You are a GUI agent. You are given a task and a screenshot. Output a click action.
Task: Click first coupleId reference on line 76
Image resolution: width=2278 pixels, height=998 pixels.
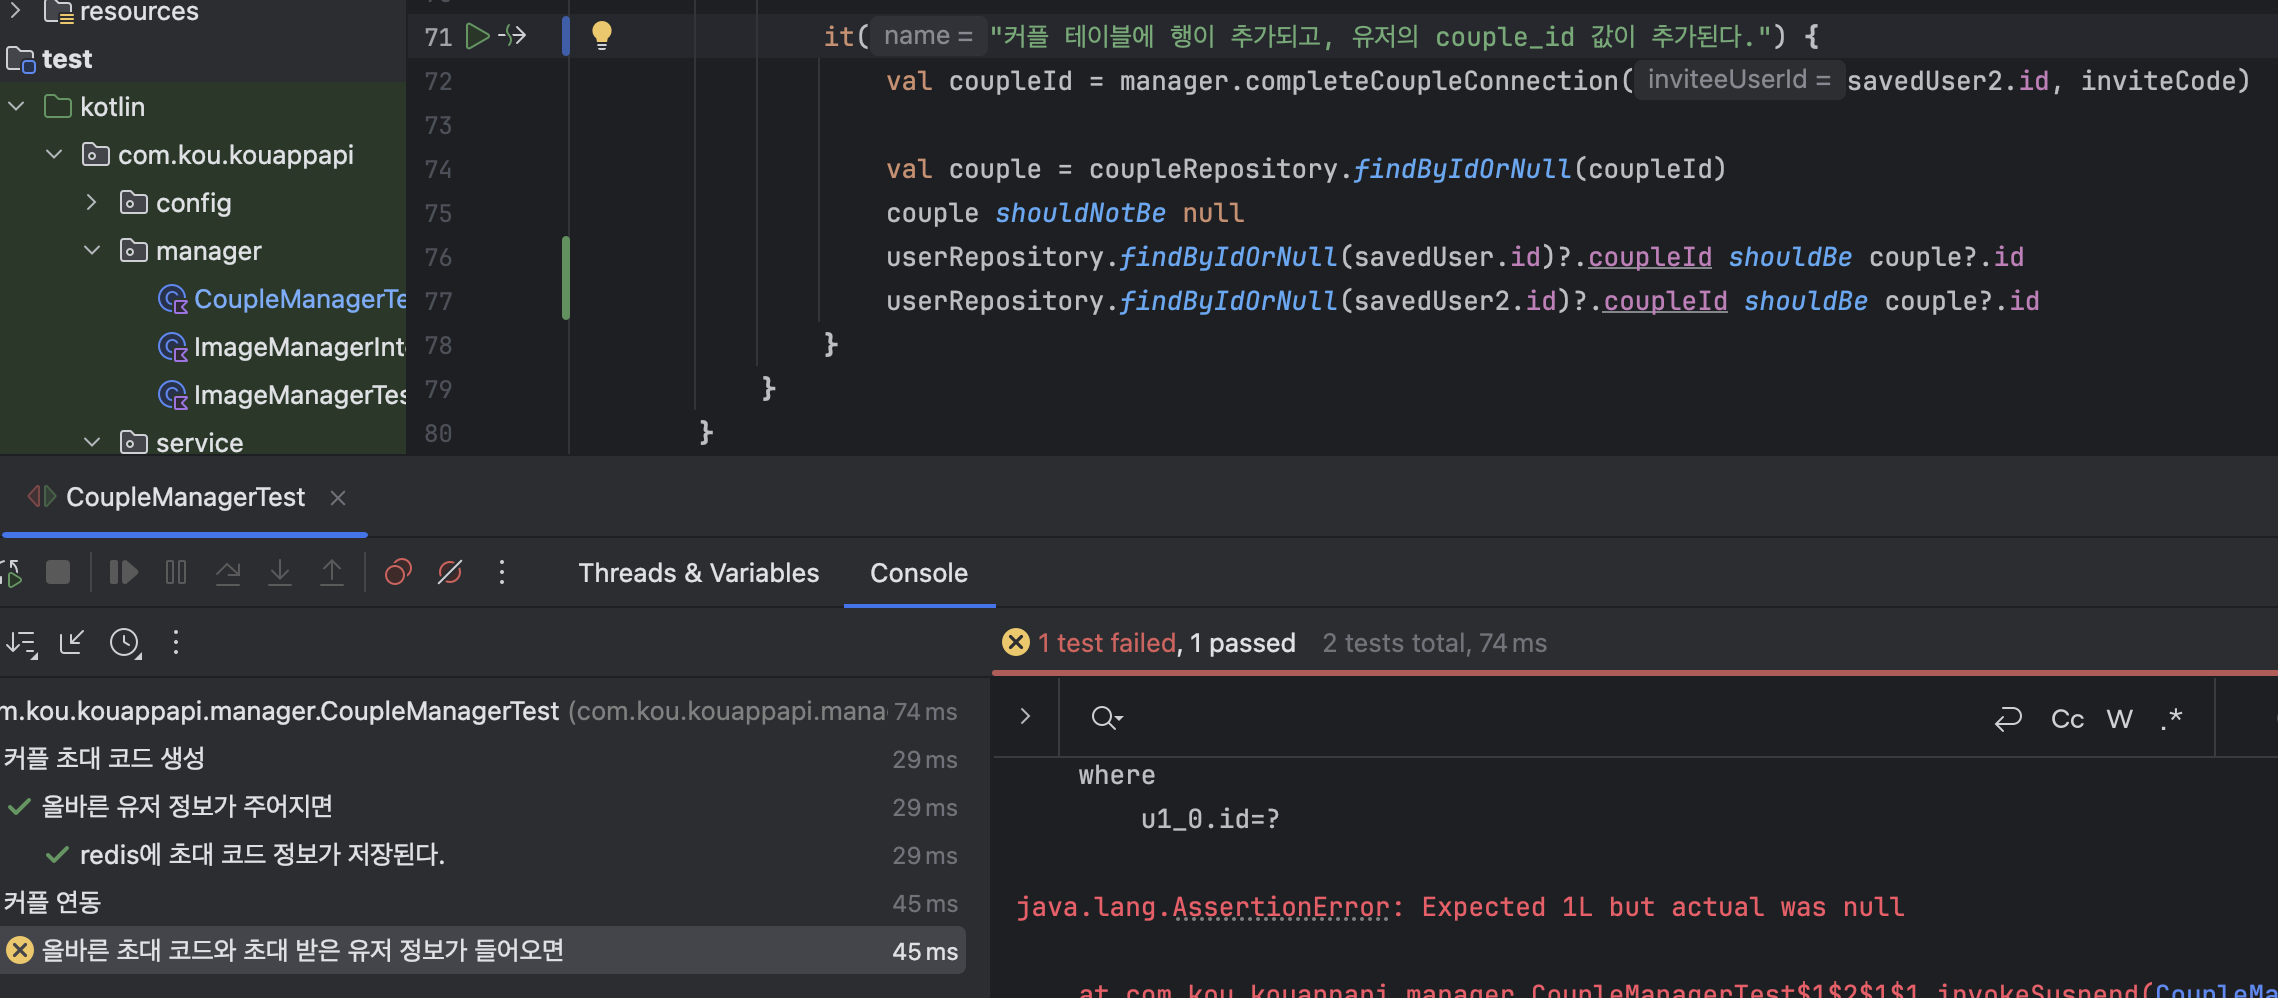pyautogui.click(x=1650, y=257)
